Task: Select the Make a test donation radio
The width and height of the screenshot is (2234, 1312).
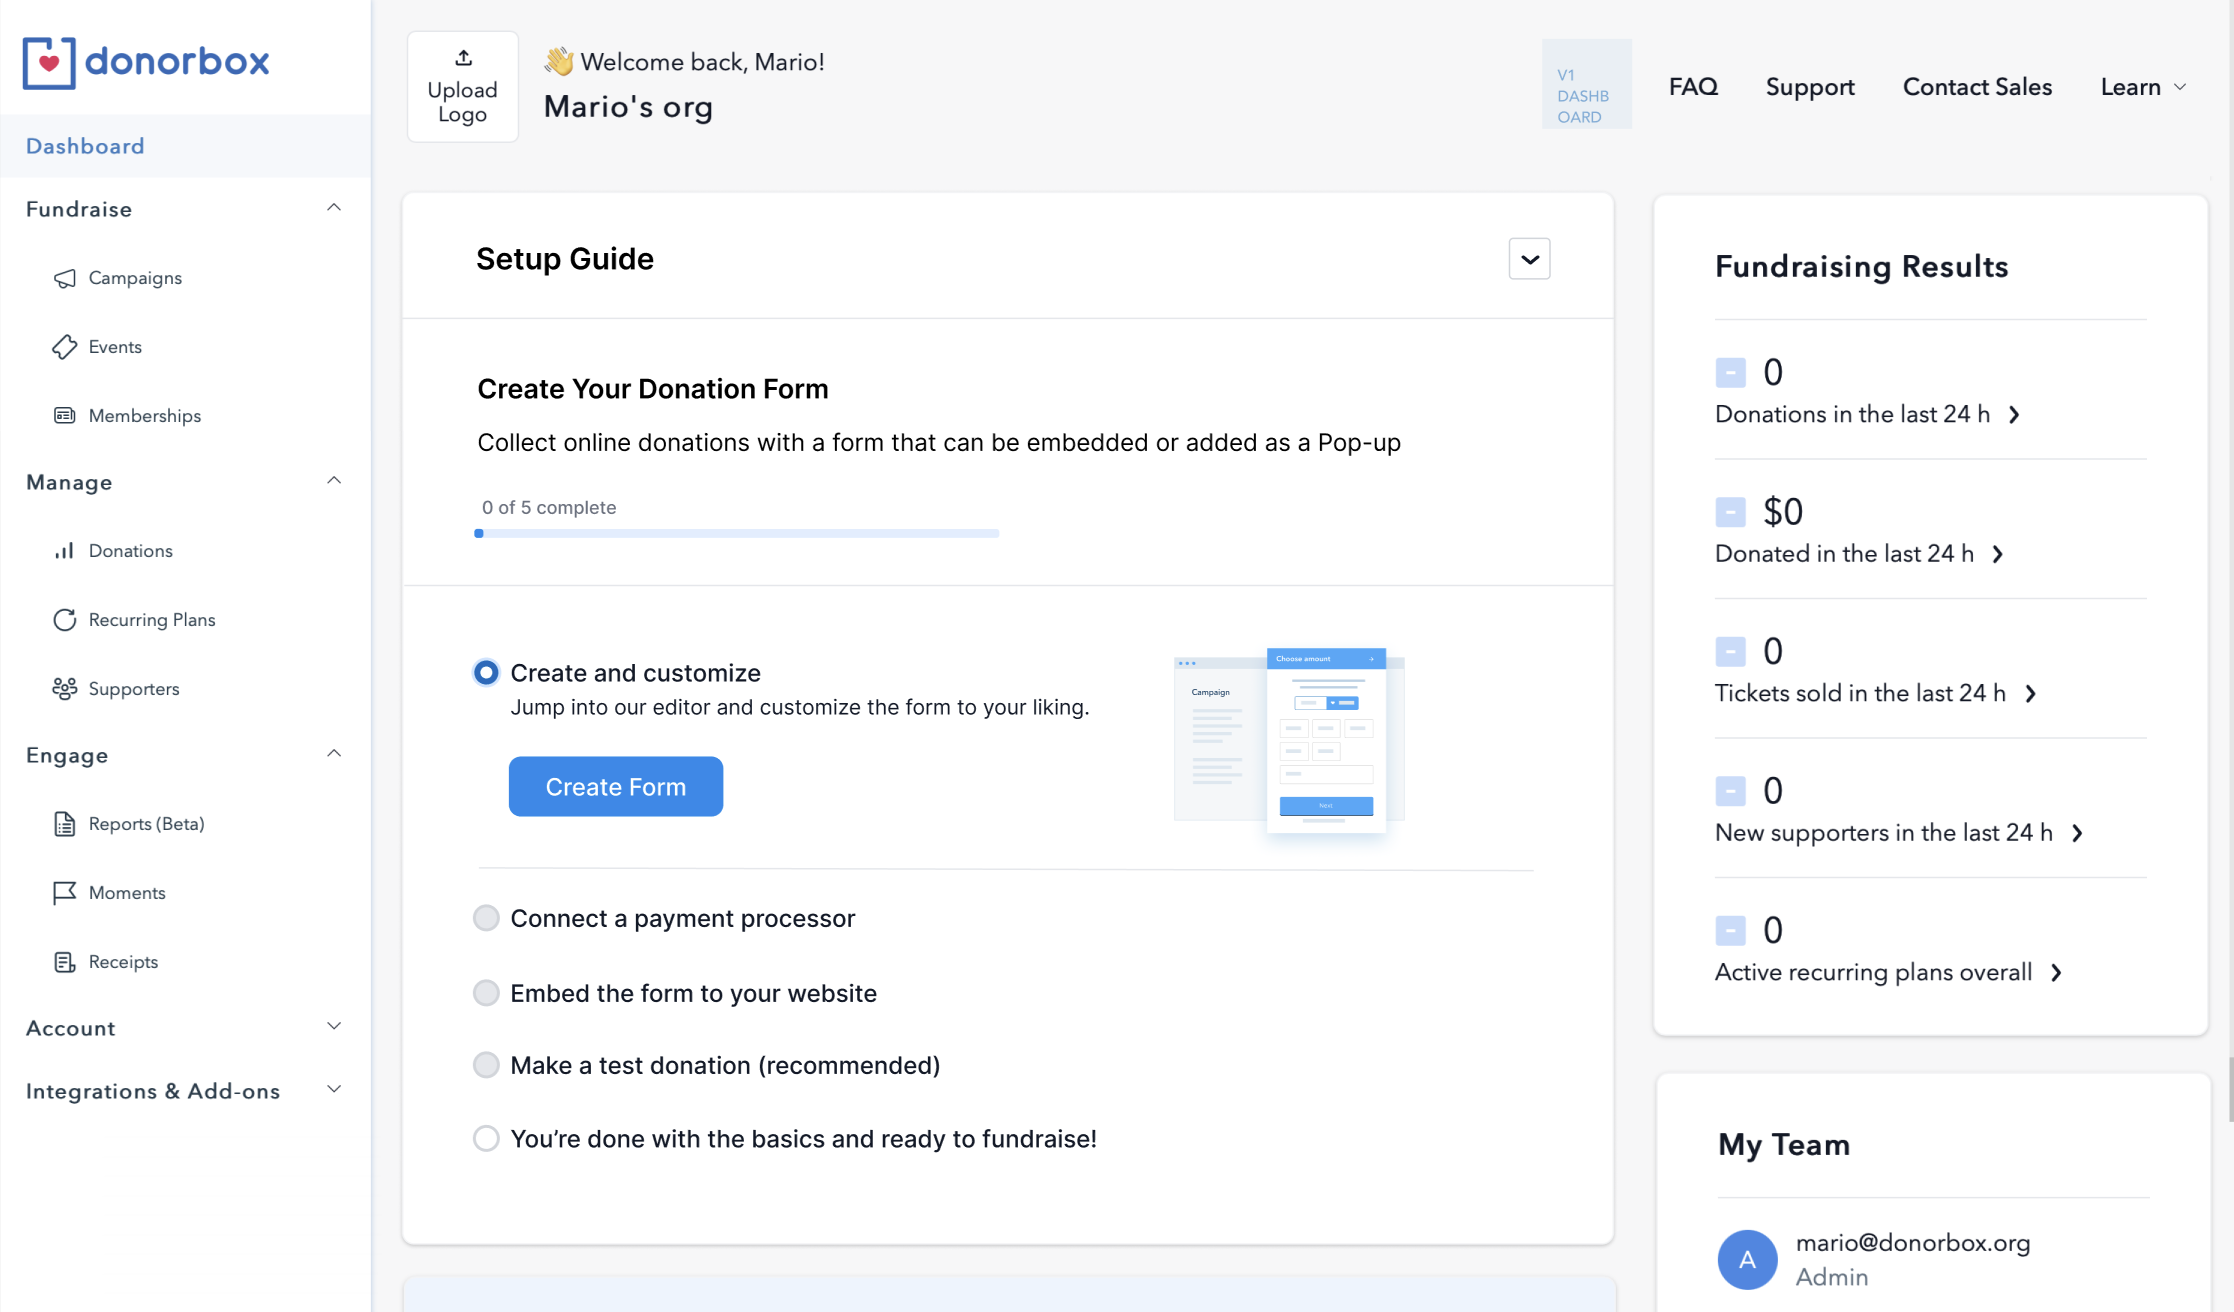Action: click(x=486, y=1065)
